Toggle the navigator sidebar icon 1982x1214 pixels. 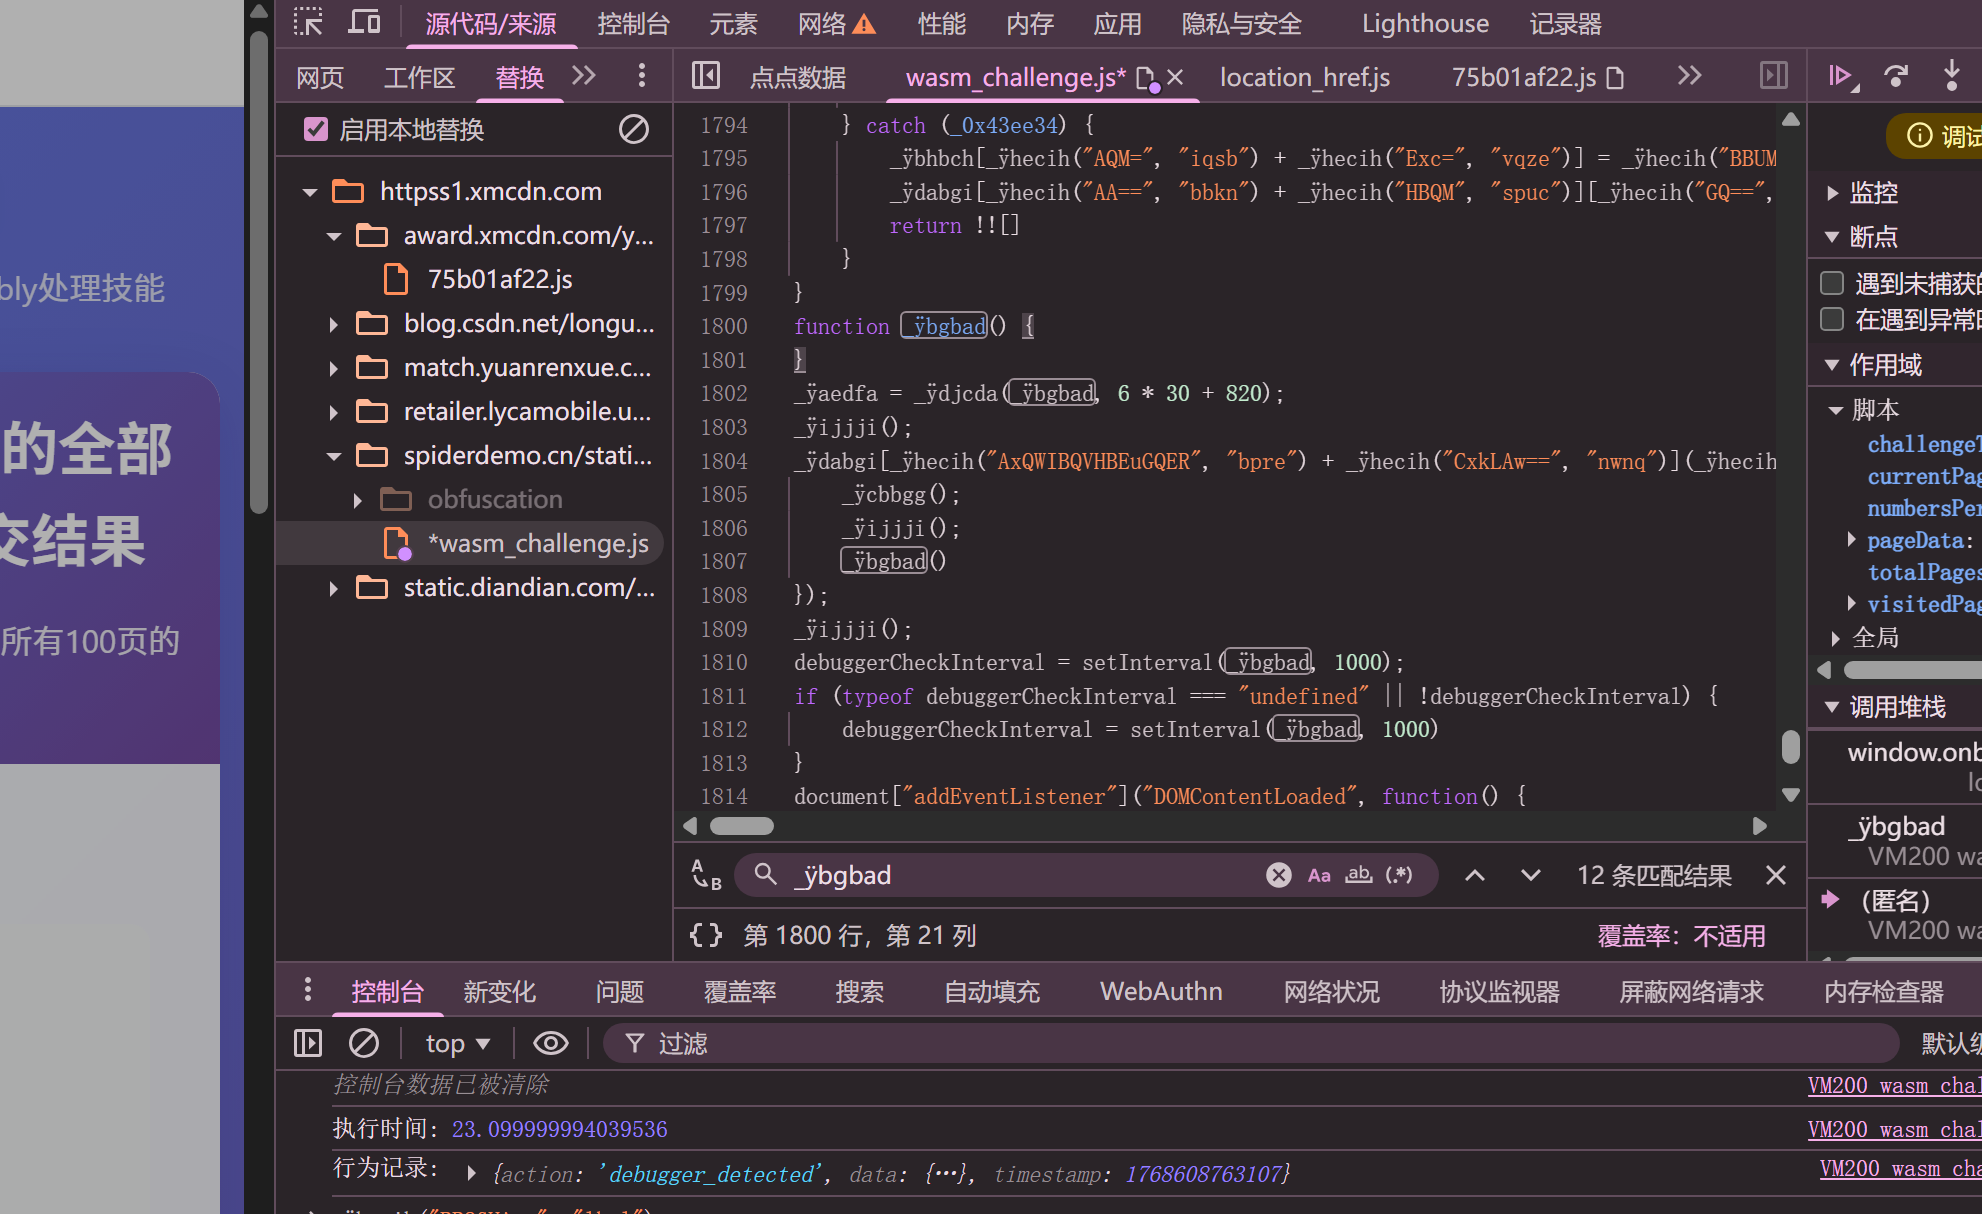coord(706,76)
